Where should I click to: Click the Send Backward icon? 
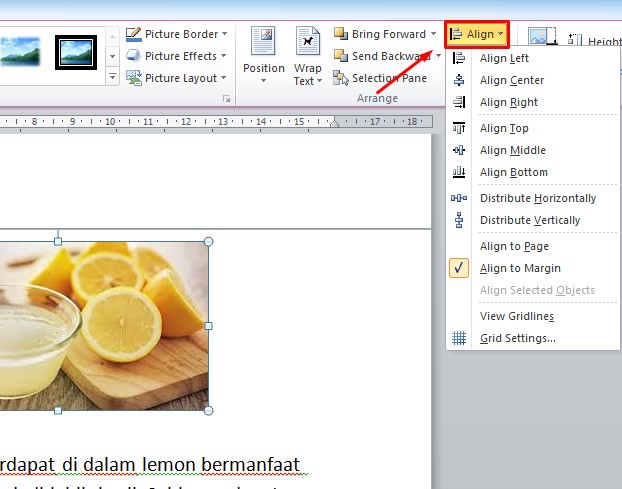(341, 56)
